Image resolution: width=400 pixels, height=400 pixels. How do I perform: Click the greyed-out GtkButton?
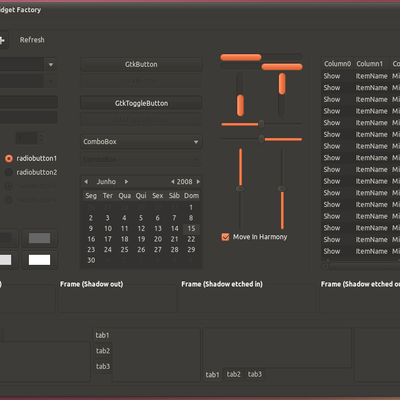[x=141, y=81]
